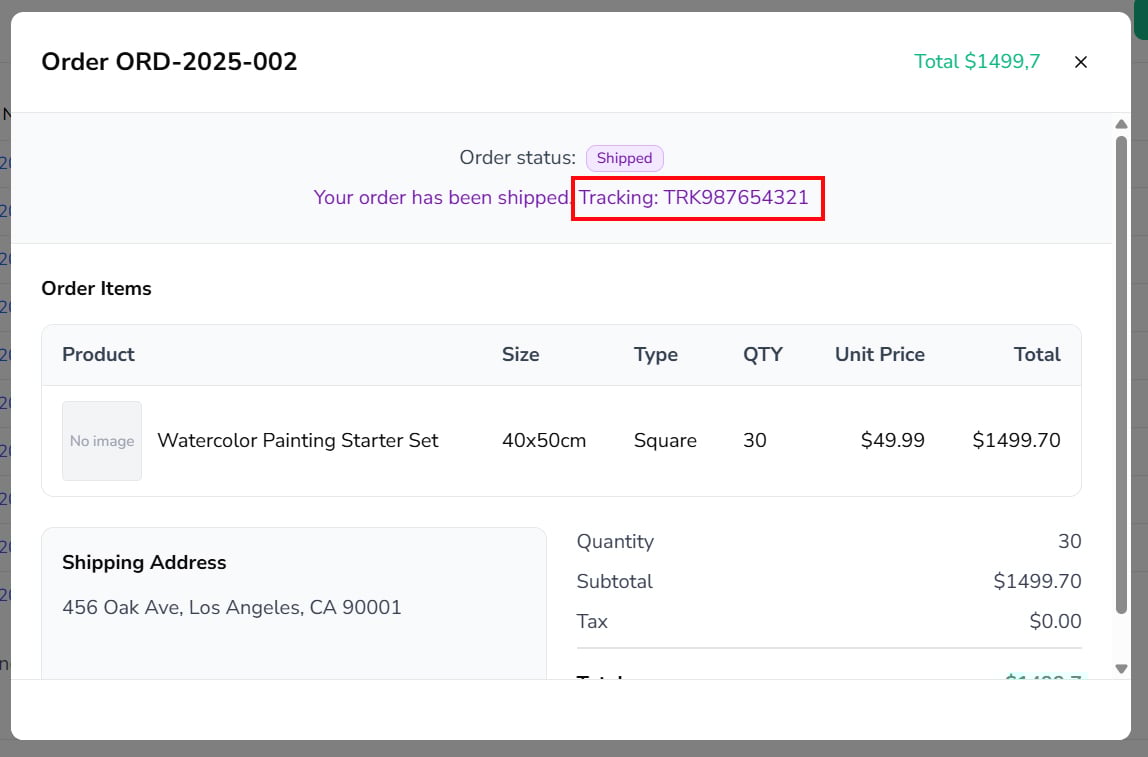Click the Order ORD-2025-002 title
Screen dimensions: 1148x757
click(x=169, y=62)
